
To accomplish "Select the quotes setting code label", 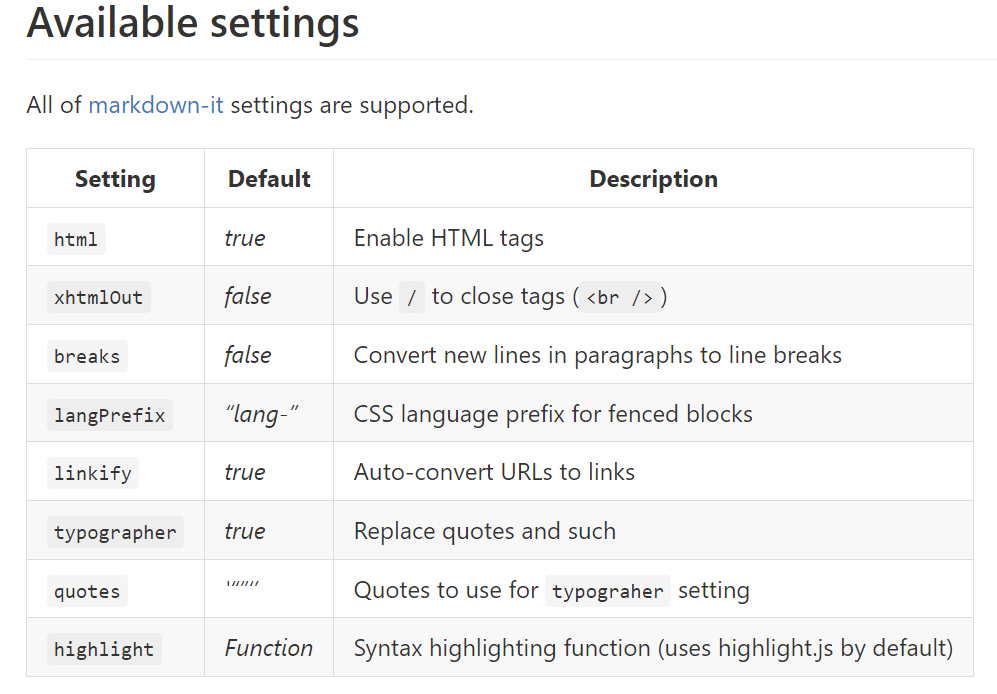I will point(87,591).
